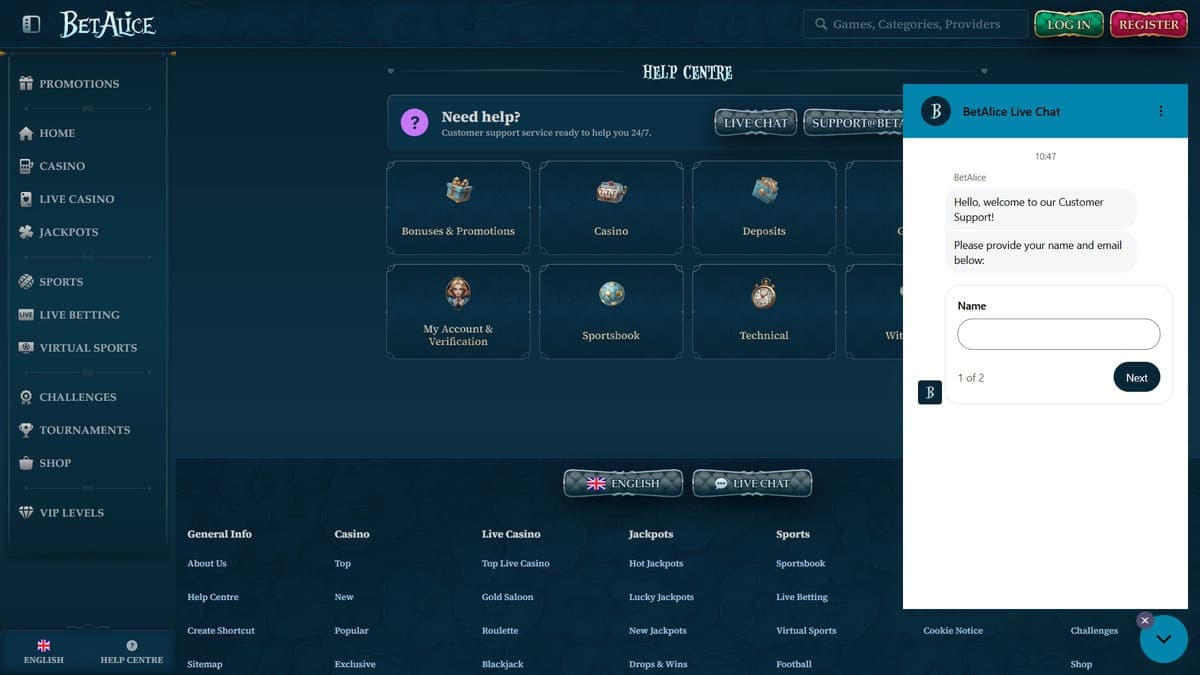The image size is (1200, 675).
Task: Select Shop in sidebar menu
Action: pos(55,463)
